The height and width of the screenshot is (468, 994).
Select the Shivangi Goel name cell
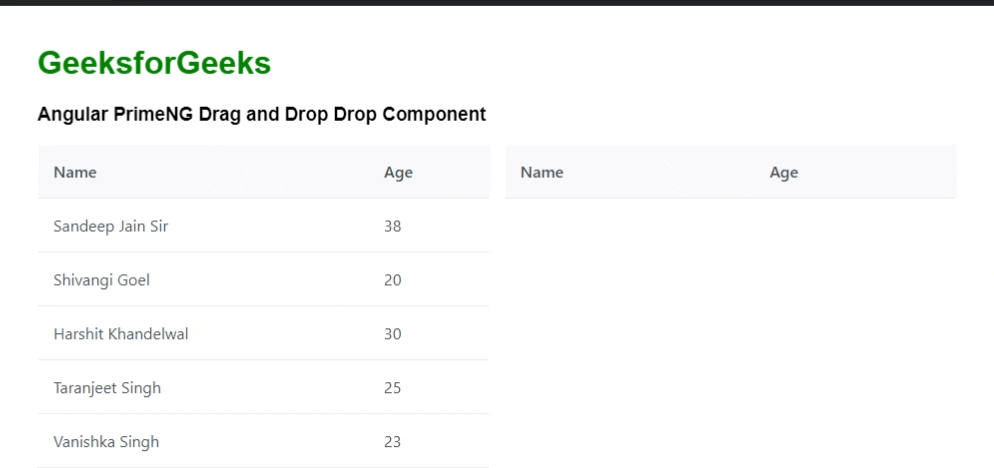point(101,280)
